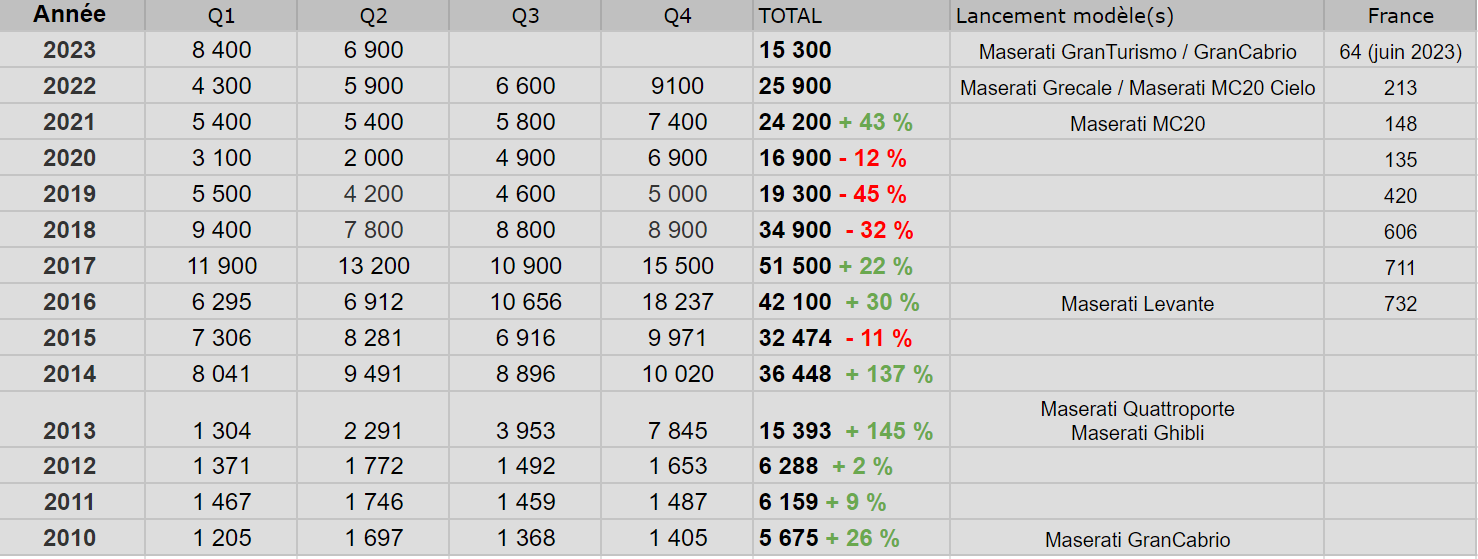
Task: Click the France column header
Action: pyautogui.click(x=1400, y=15)
